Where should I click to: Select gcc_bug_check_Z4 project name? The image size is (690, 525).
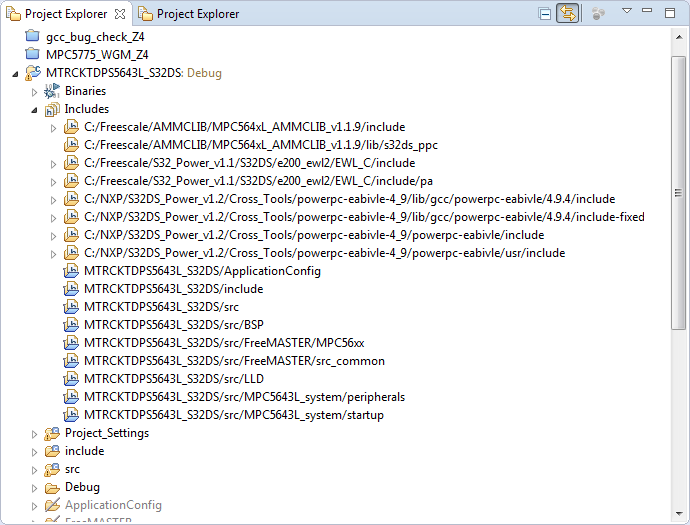coord(95,37)
